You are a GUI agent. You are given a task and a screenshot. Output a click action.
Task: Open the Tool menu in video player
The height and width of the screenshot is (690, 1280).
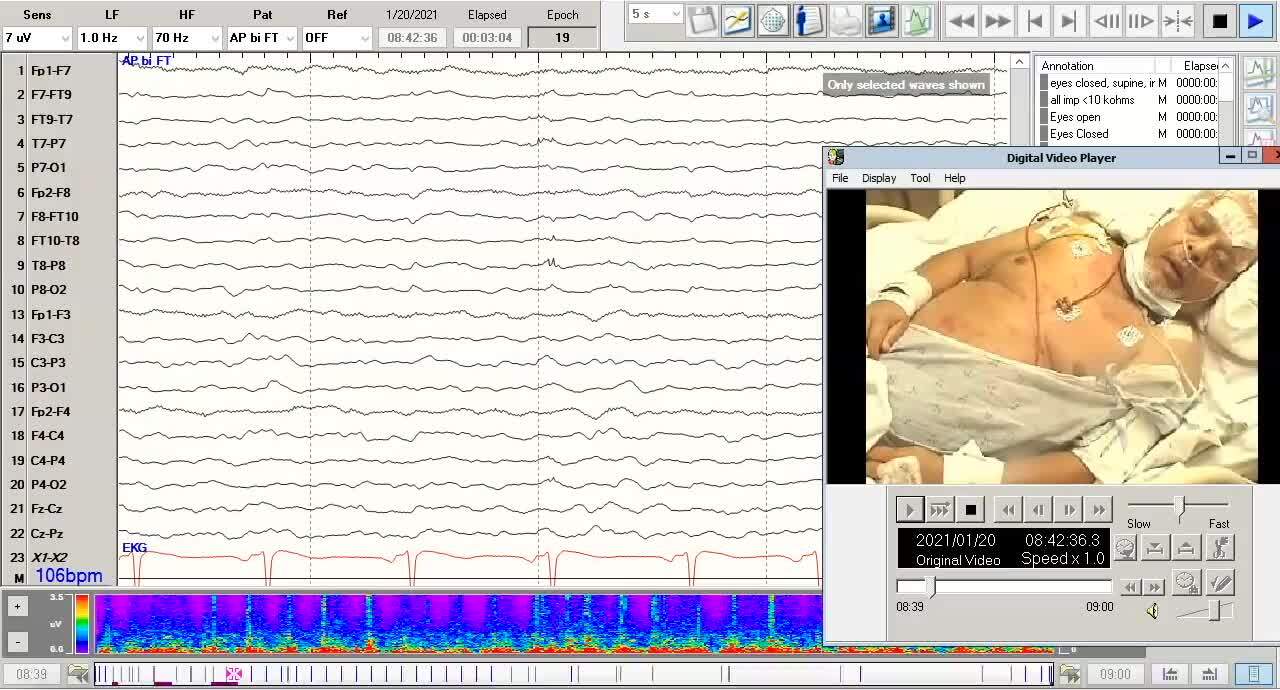pos(920,178)
